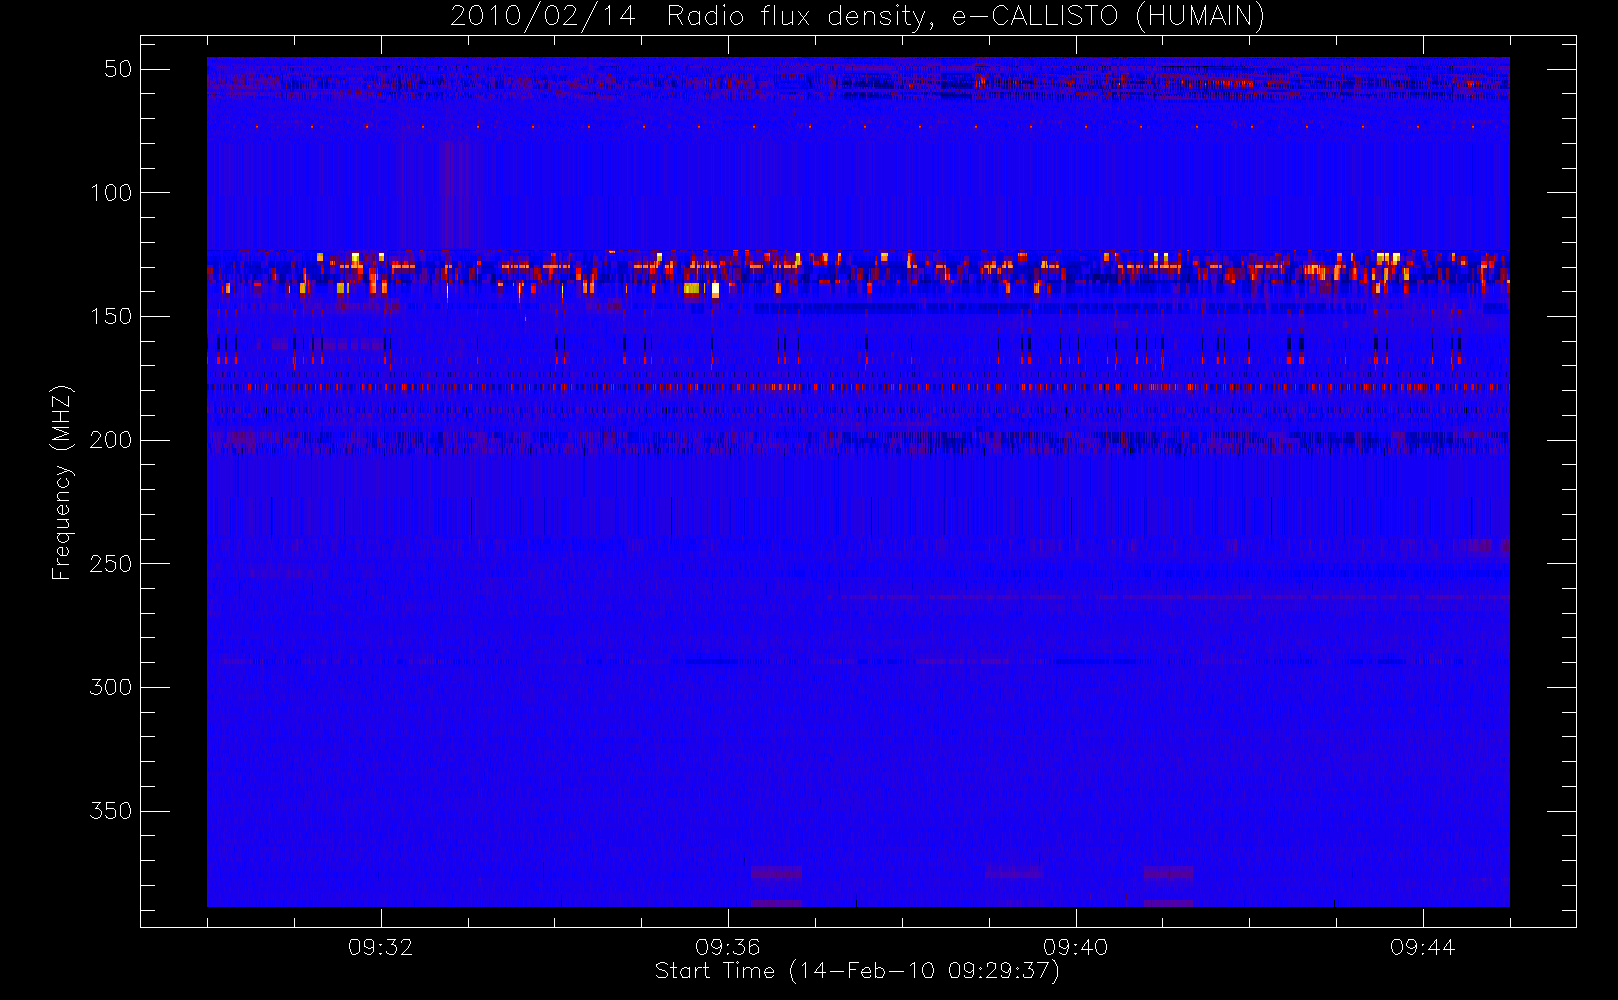Click the 09:40 time tick label
The height and width of the screenshot is (1000, 1618).
(1075, 947)
